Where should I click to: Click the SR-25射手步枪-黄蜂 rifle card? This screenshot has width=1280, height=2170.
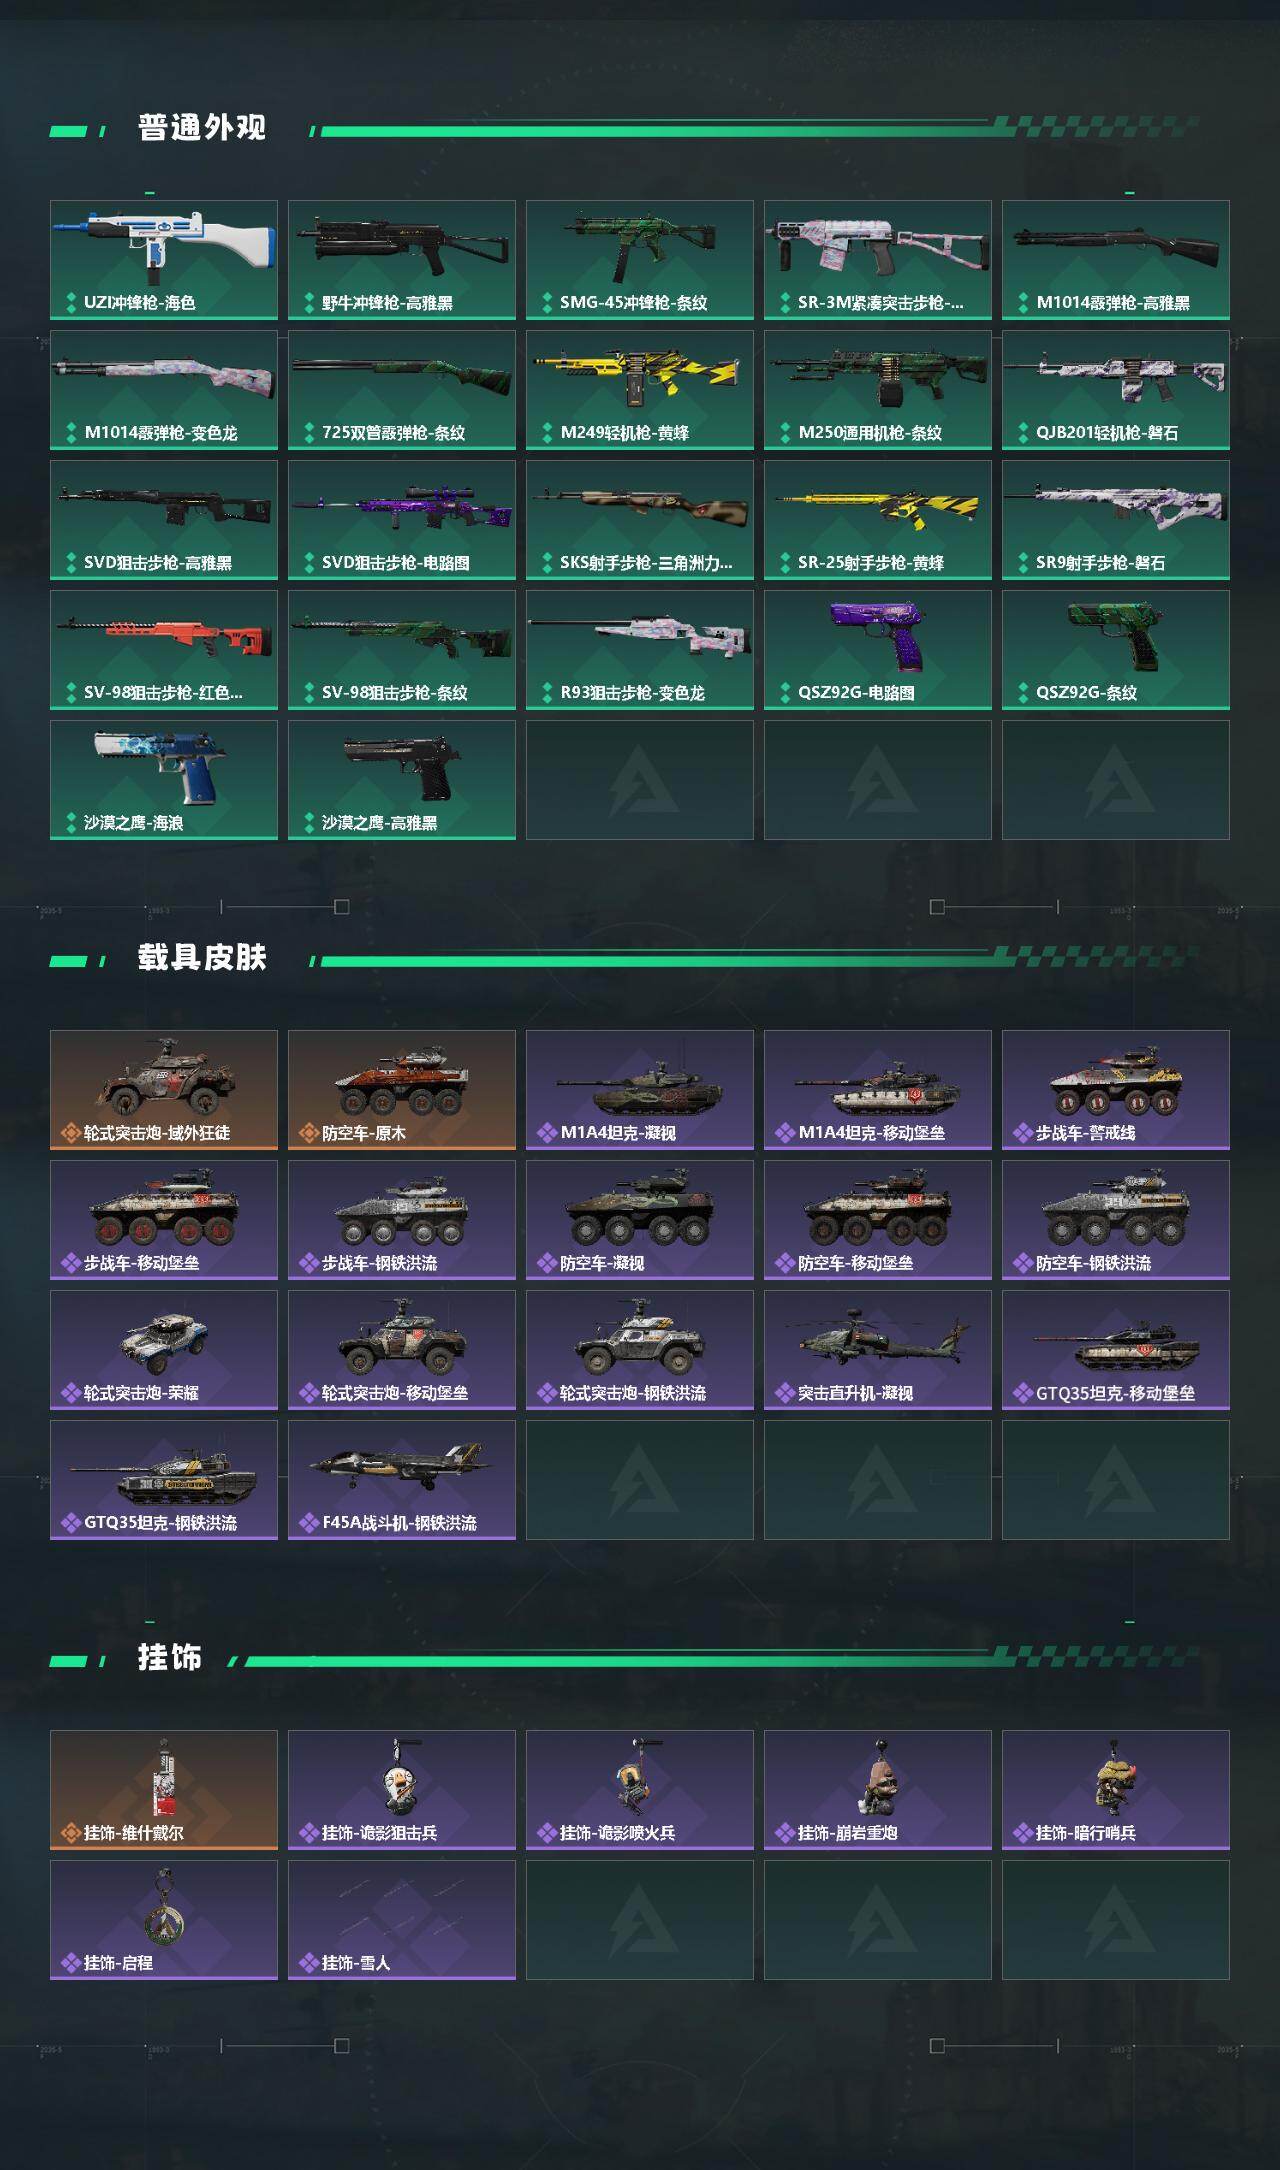[878, 520]
